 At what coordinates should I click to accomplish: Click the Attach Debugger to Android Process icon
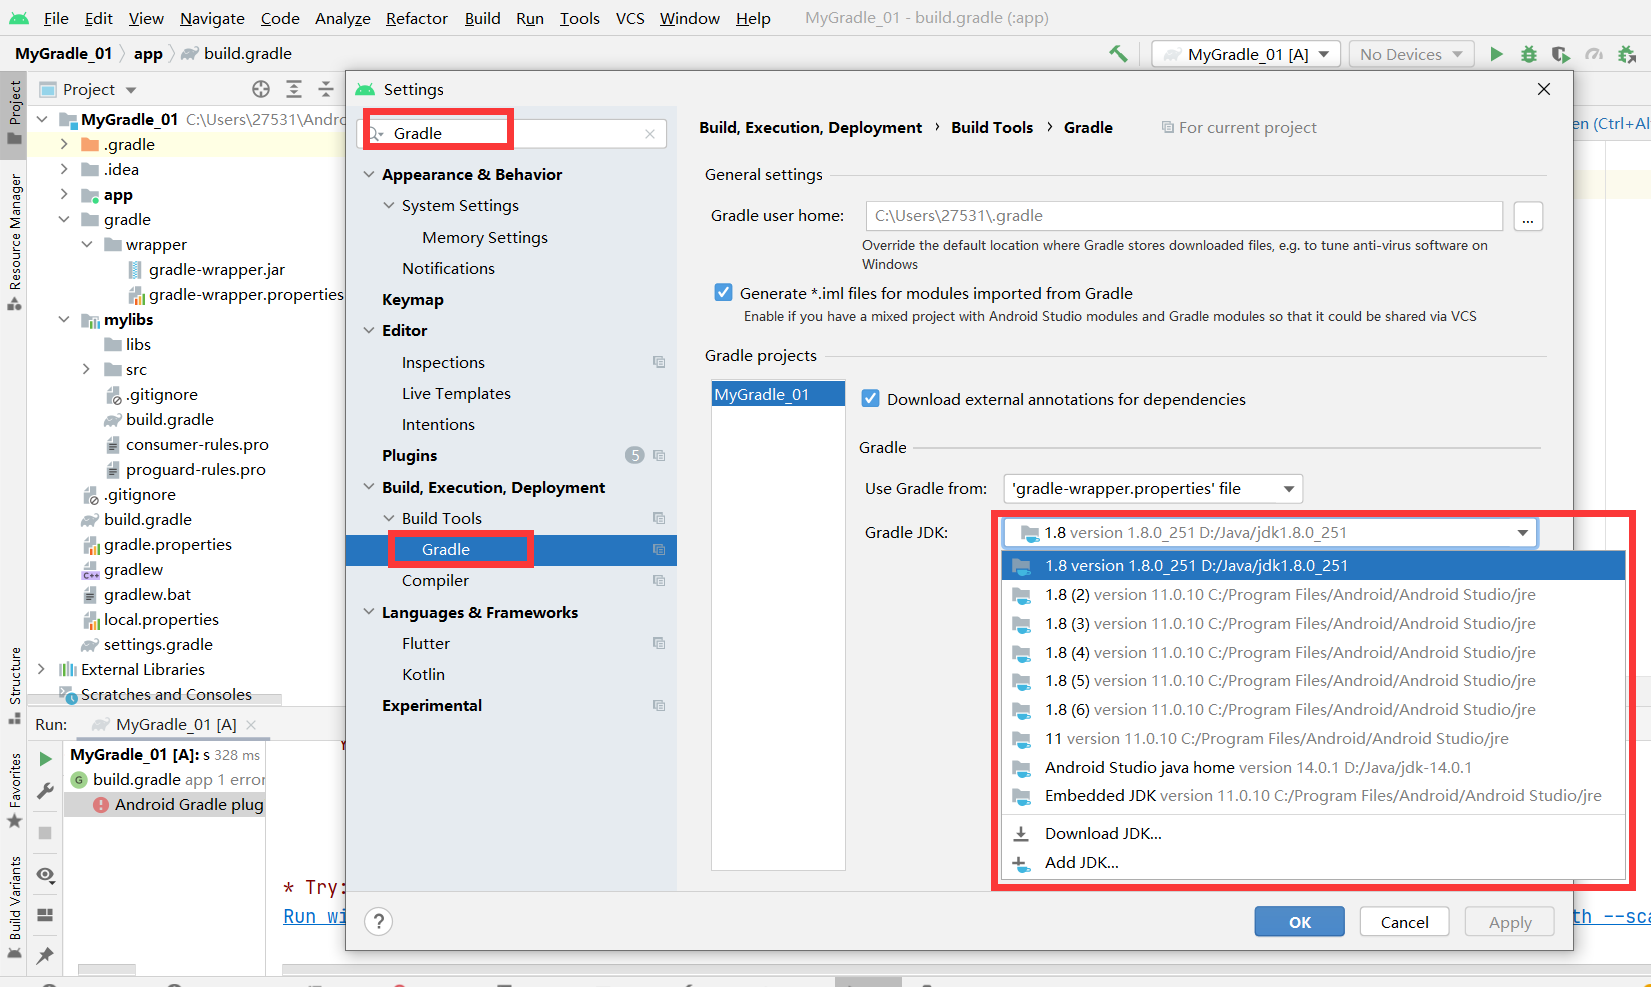(1627, 54)
